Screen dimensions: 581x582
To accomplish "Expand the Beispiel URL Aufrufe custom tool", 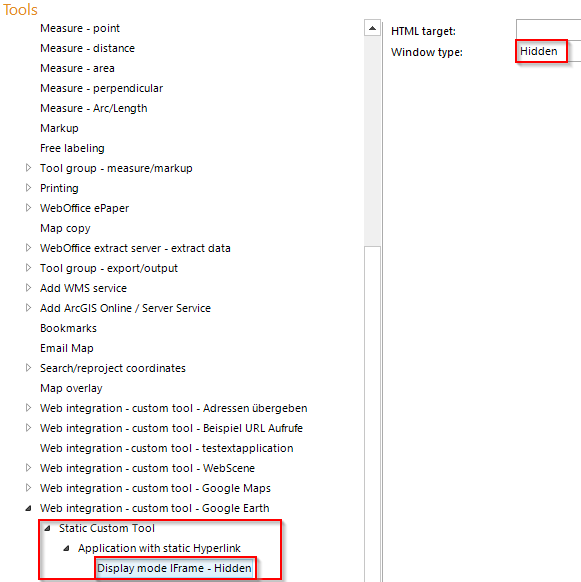I will [x=29, y=428].
